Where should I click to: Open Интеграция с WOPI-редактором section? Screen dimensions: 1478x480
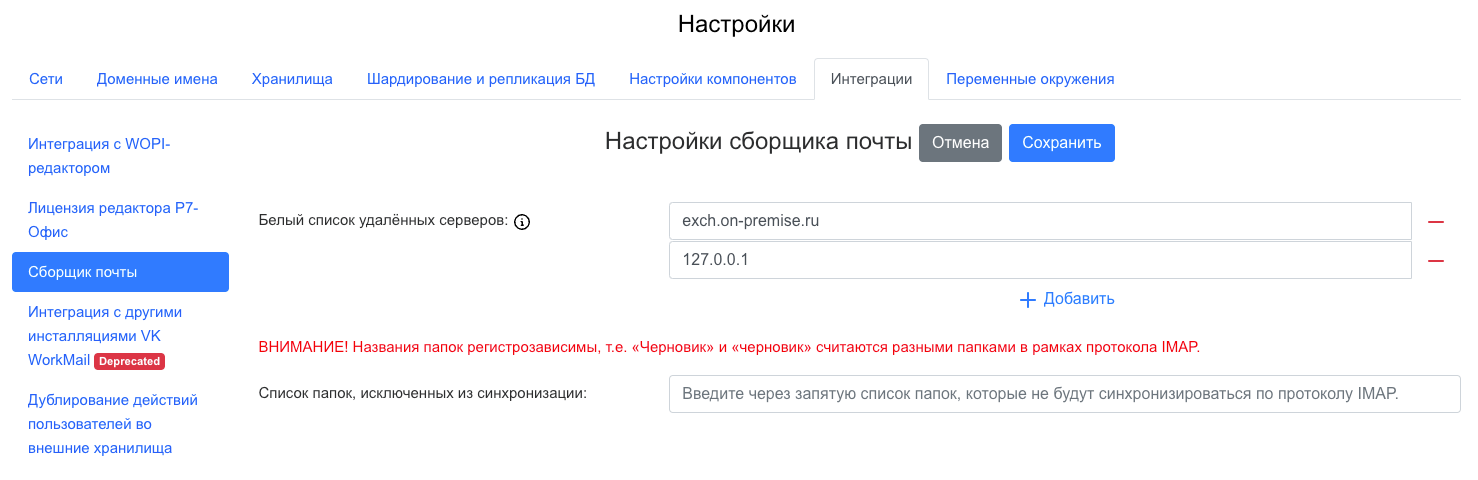point(100,156)
